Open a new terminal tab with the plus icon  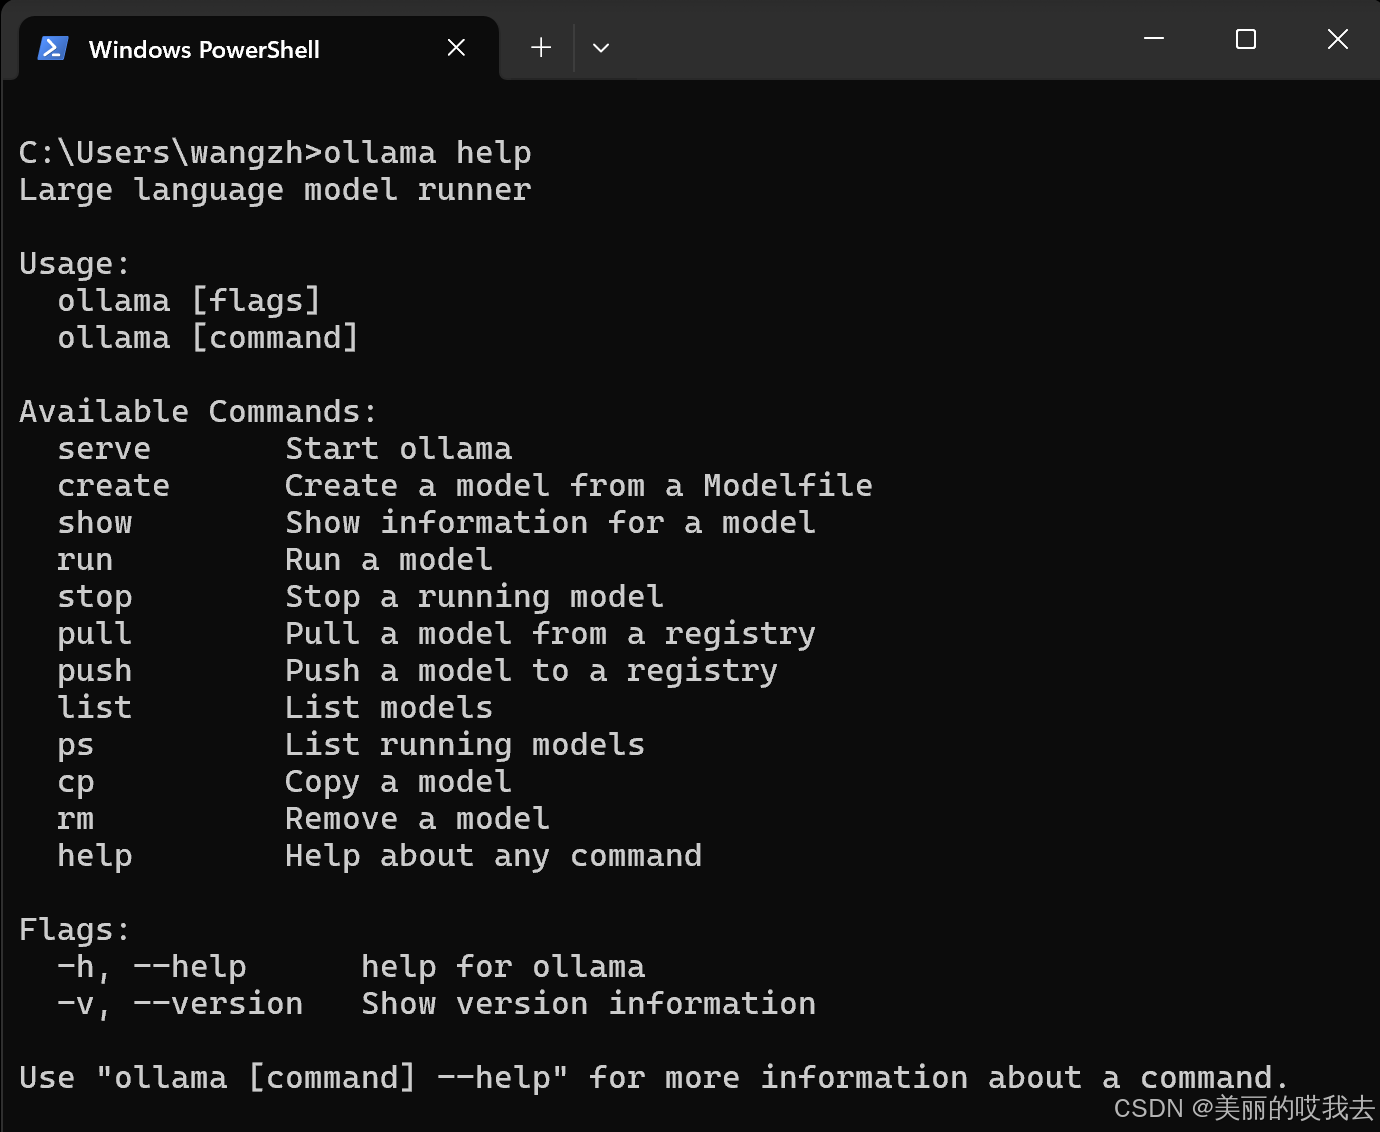pyautogui.click(x=540, y=47)
